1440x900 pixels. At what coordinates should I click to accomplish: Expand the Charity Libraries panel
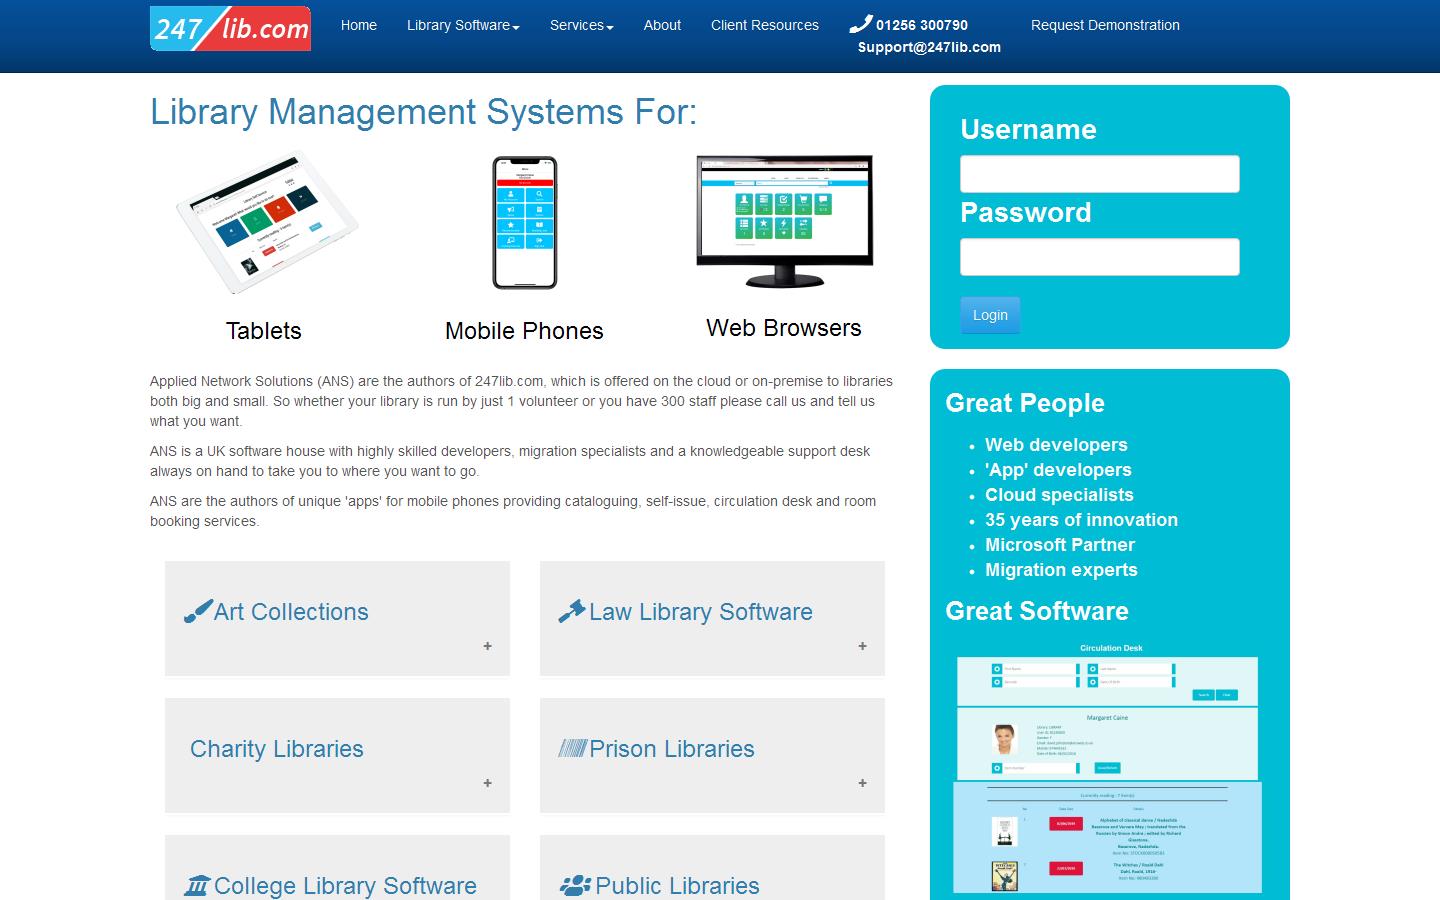click(x=487, y=784)
